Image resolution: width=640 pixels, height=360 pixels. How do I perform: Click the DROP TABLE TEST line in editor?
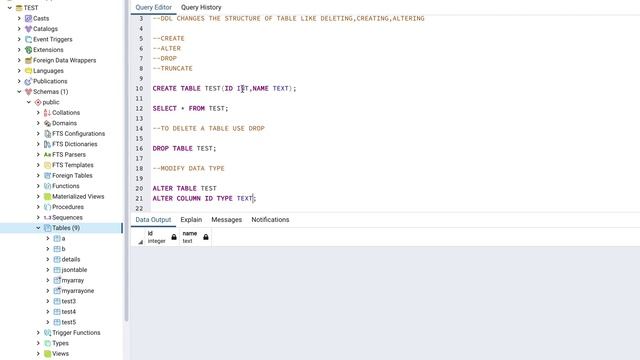point(184,149)
